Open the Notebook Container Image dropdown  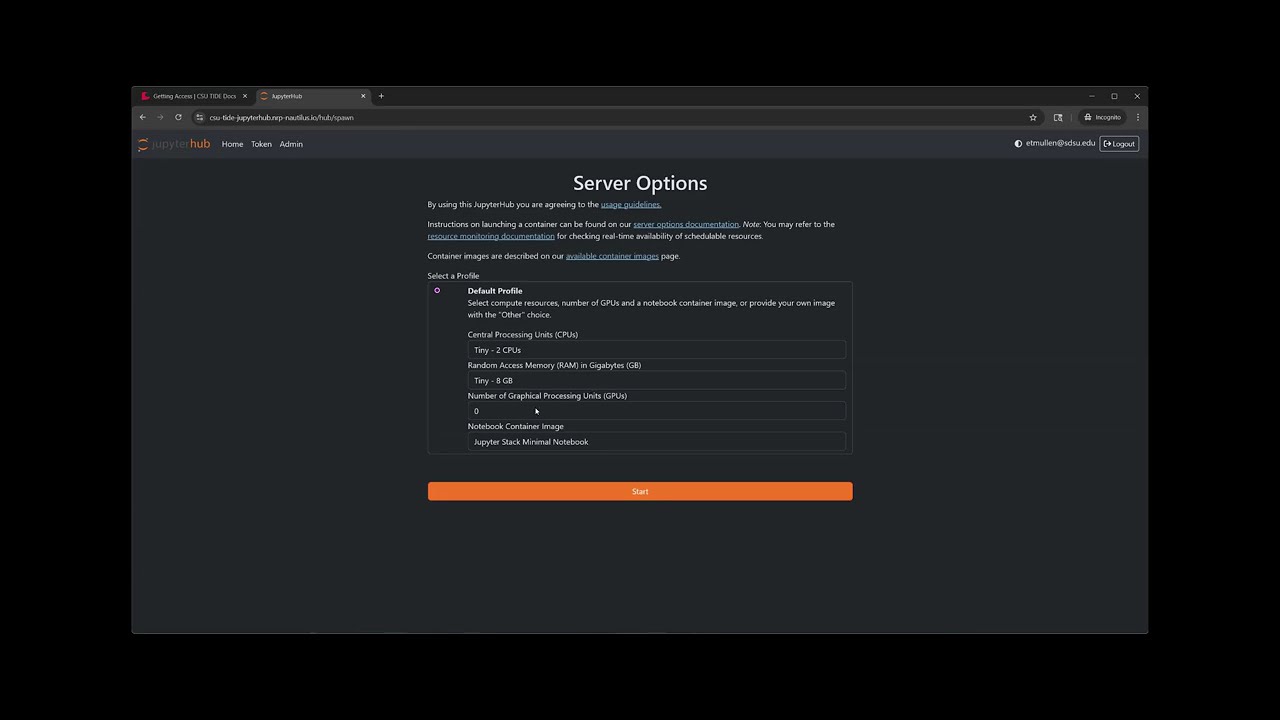point(656,442)
